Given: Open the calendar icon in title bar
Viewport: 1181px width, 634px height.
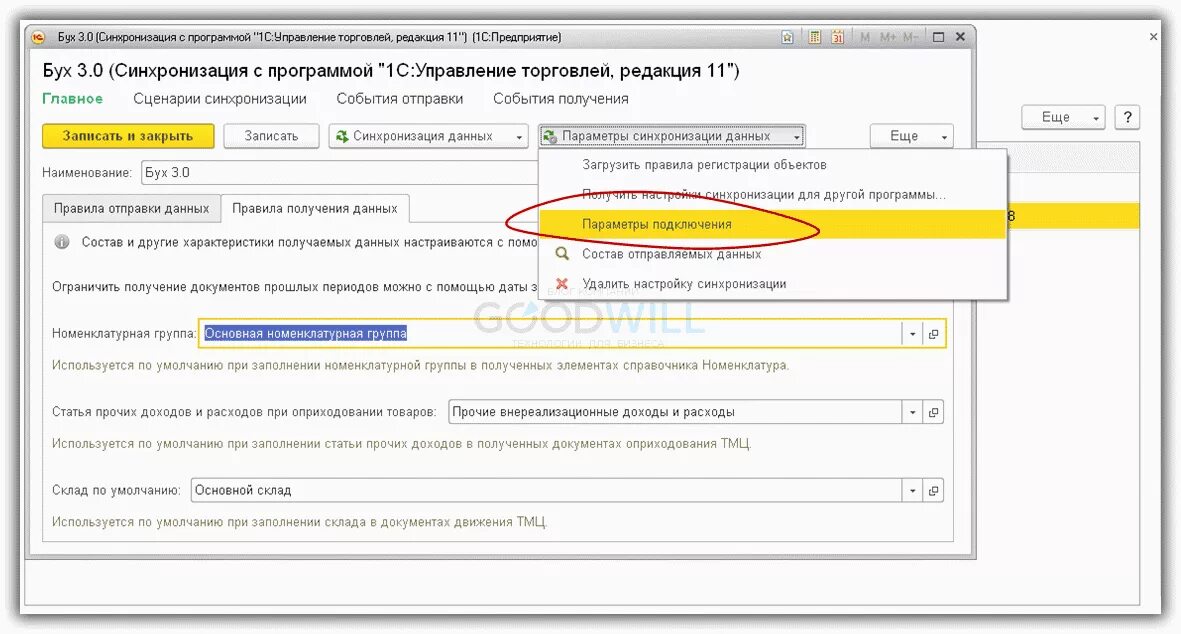Looking at the screenshot, I should (837, 37).
